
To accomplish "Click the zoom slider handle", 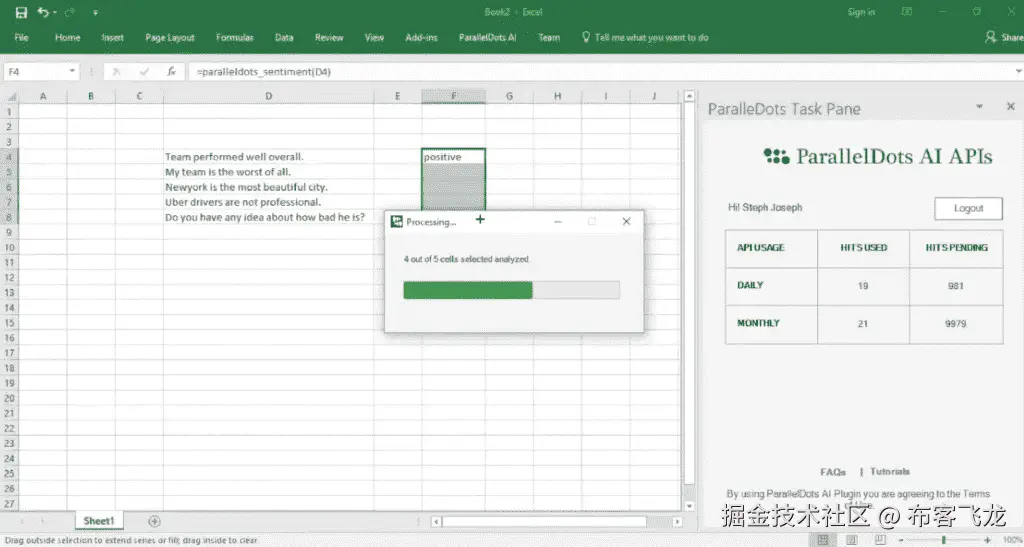I will [944, 540].
